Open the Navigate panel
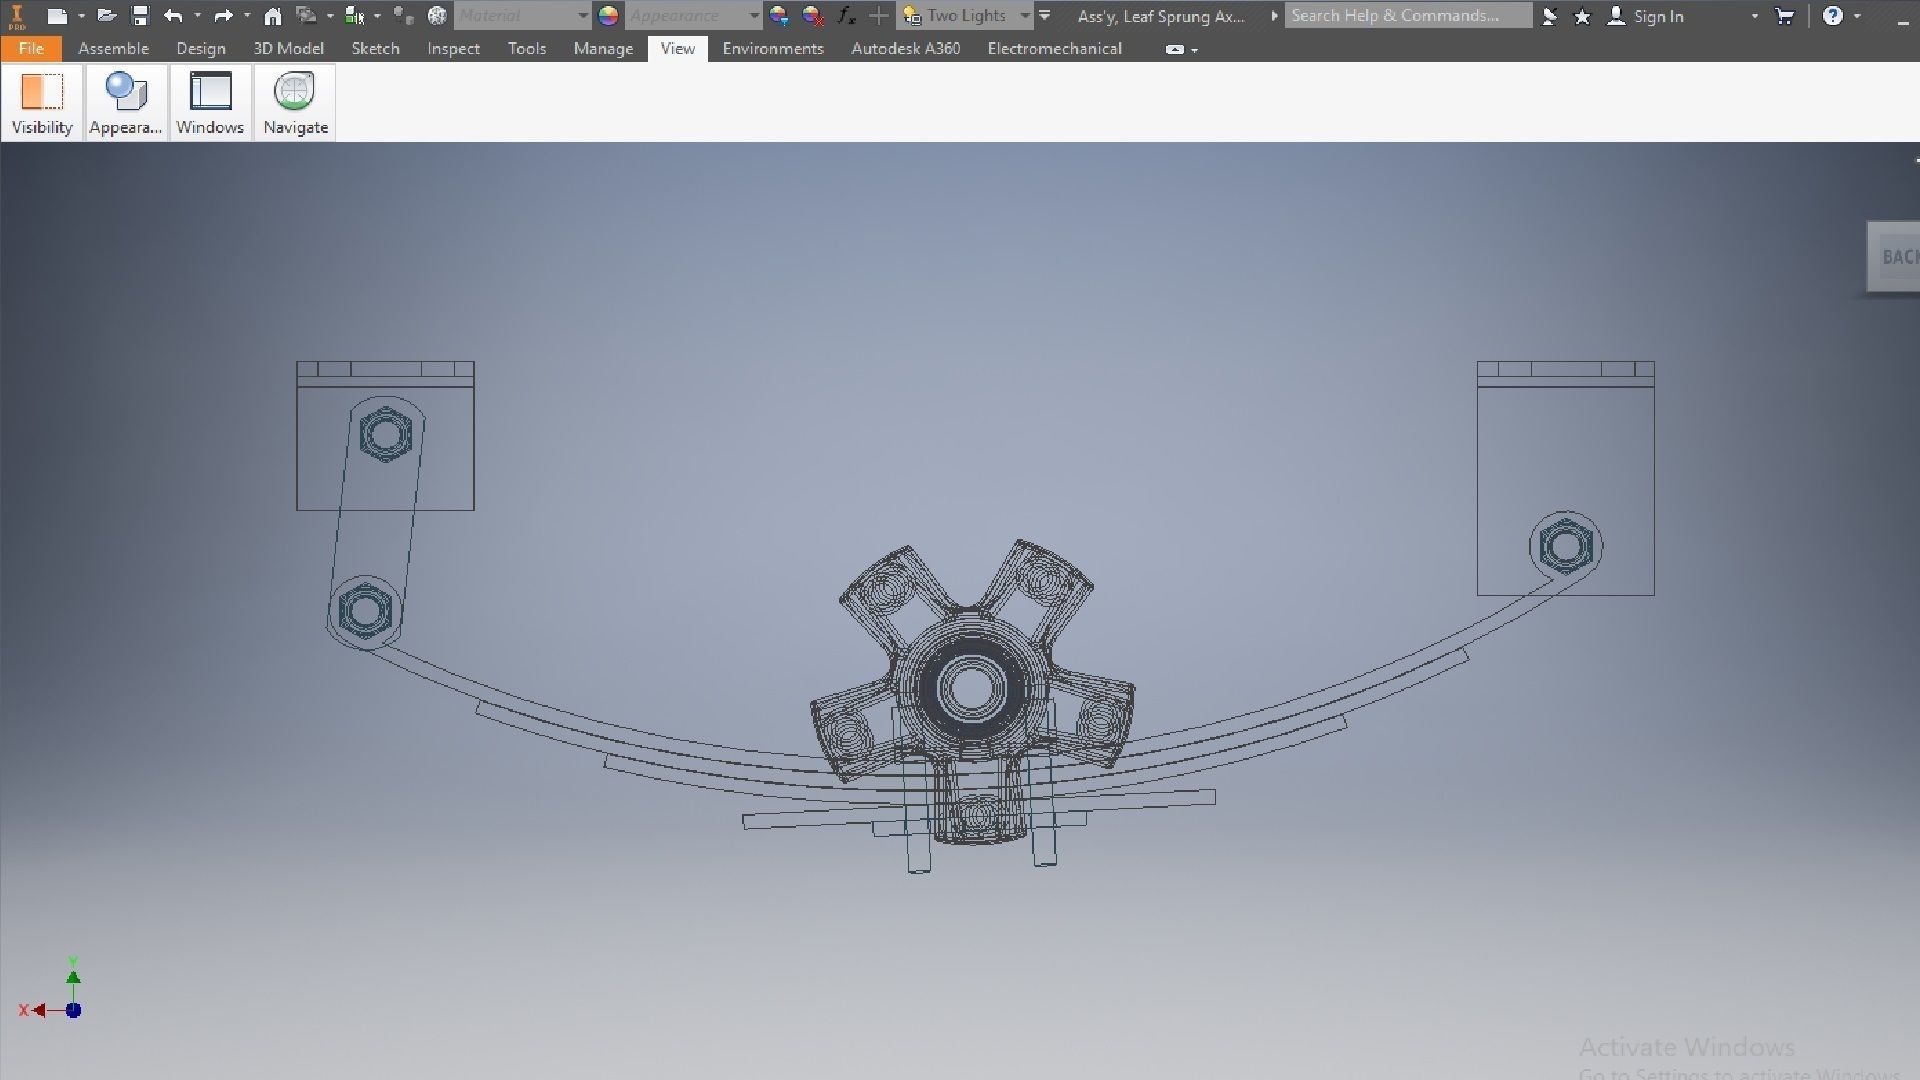 (295, 103)
